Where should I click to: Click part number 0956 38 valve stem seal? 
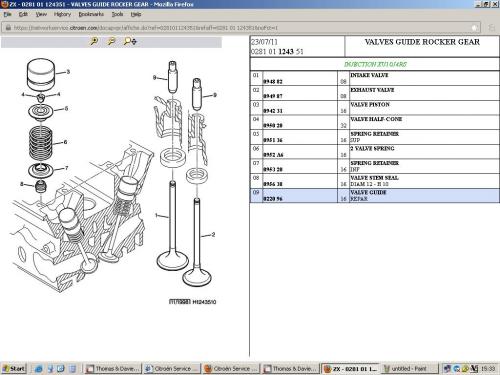[273, 184]
